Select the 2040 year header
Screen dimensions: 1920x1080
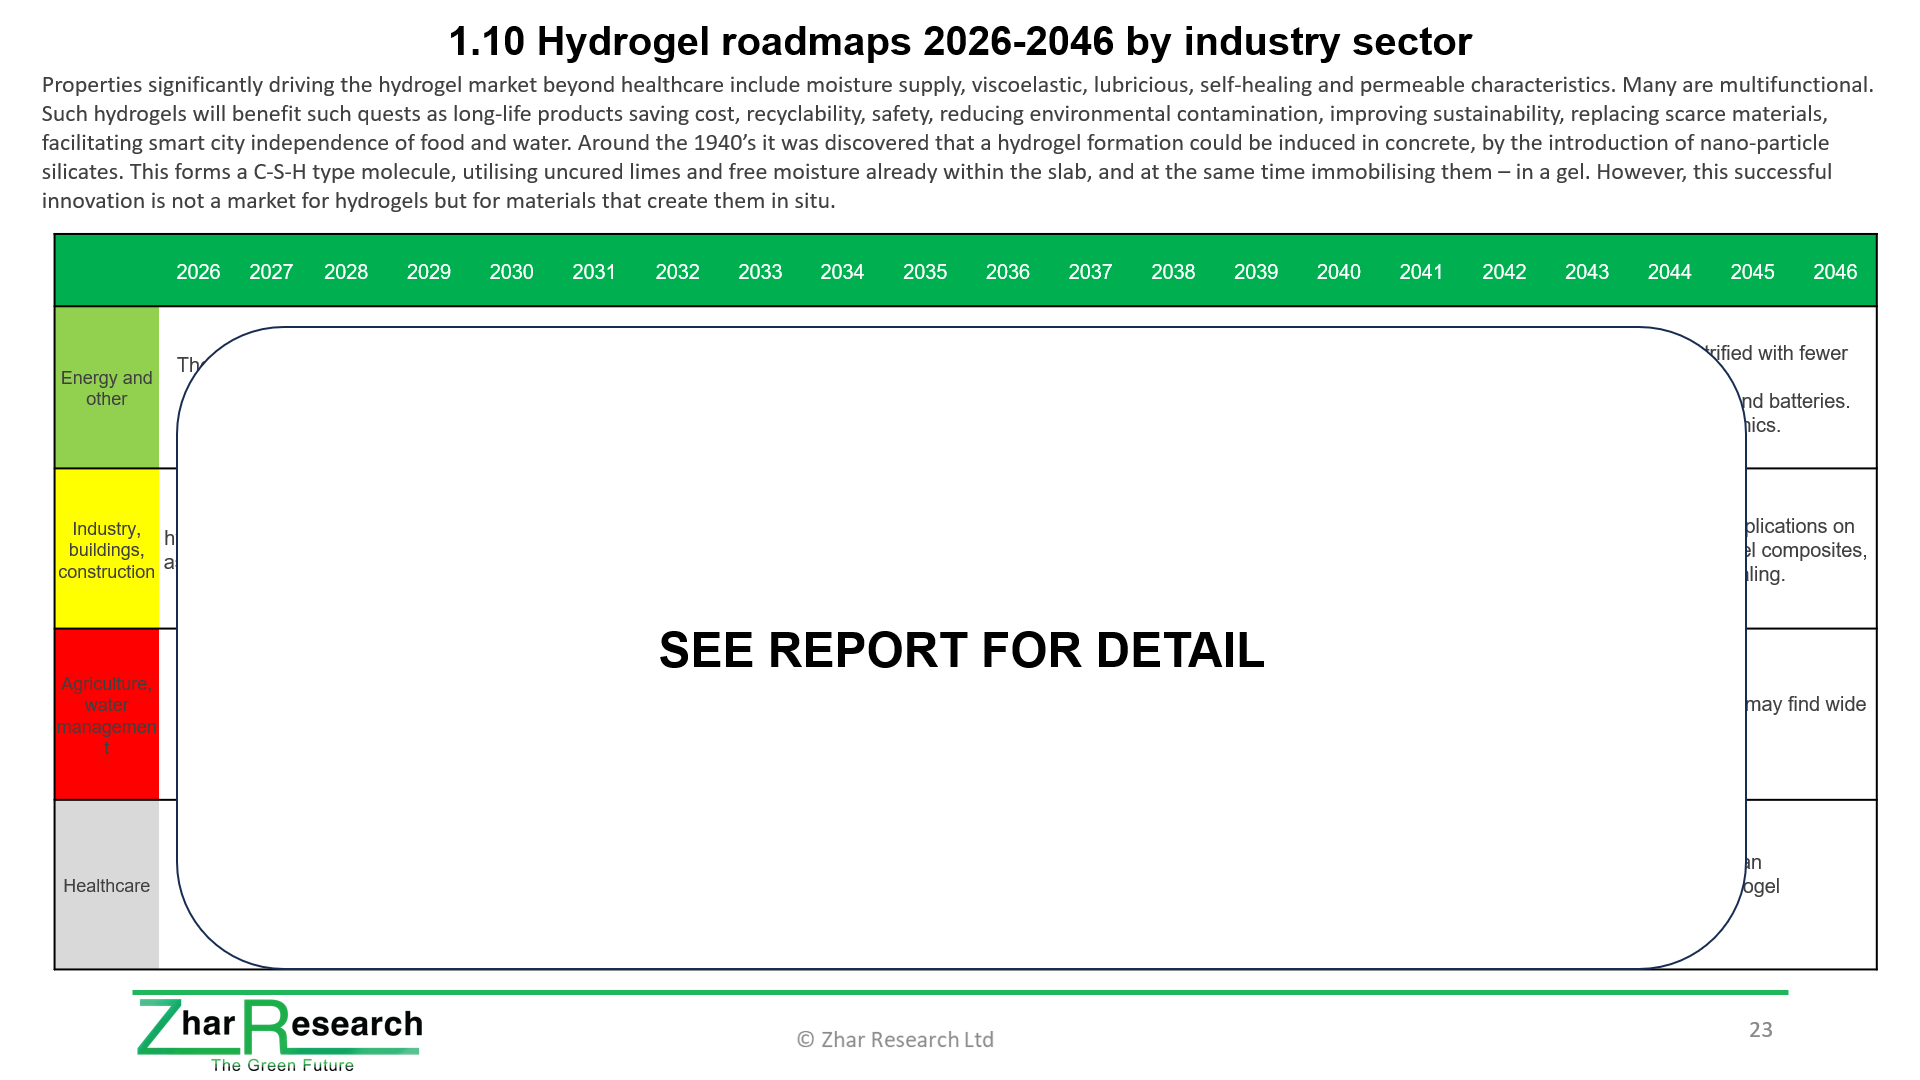coord(1338,272)
